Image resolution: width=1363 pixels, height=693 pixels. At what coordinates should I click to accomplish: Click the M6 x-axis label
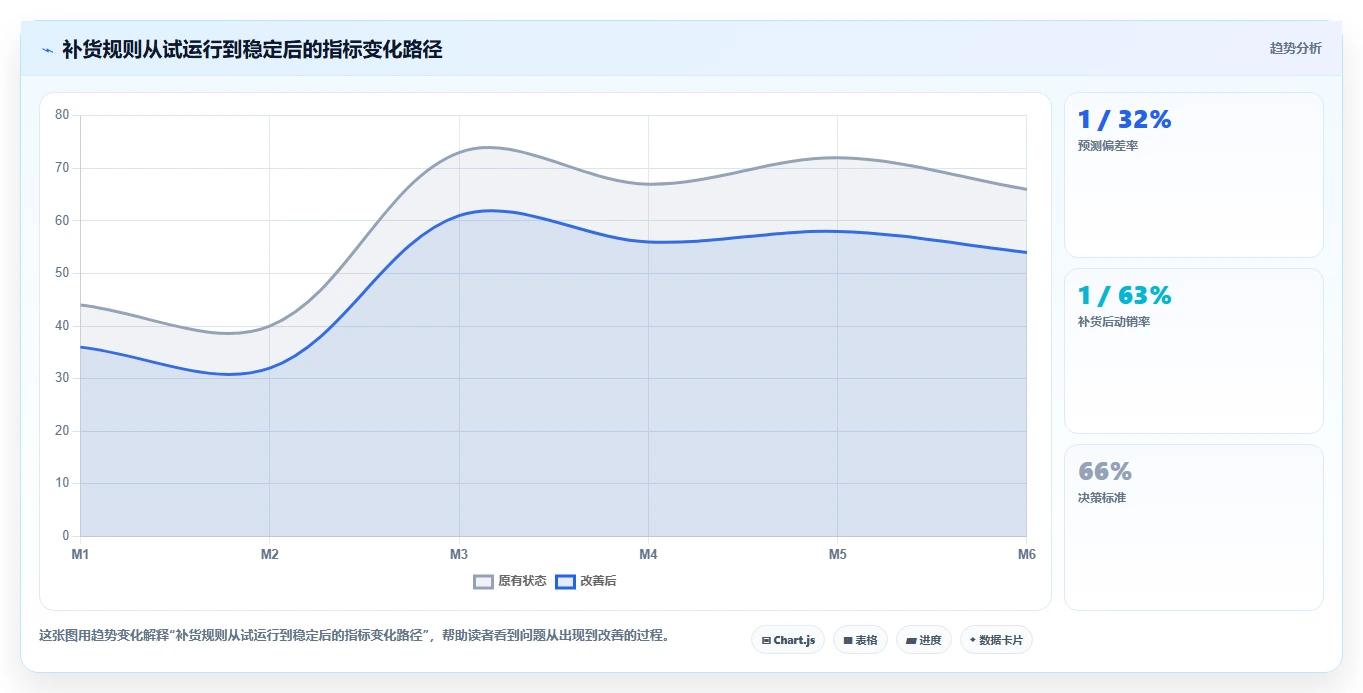point(1026,554)
